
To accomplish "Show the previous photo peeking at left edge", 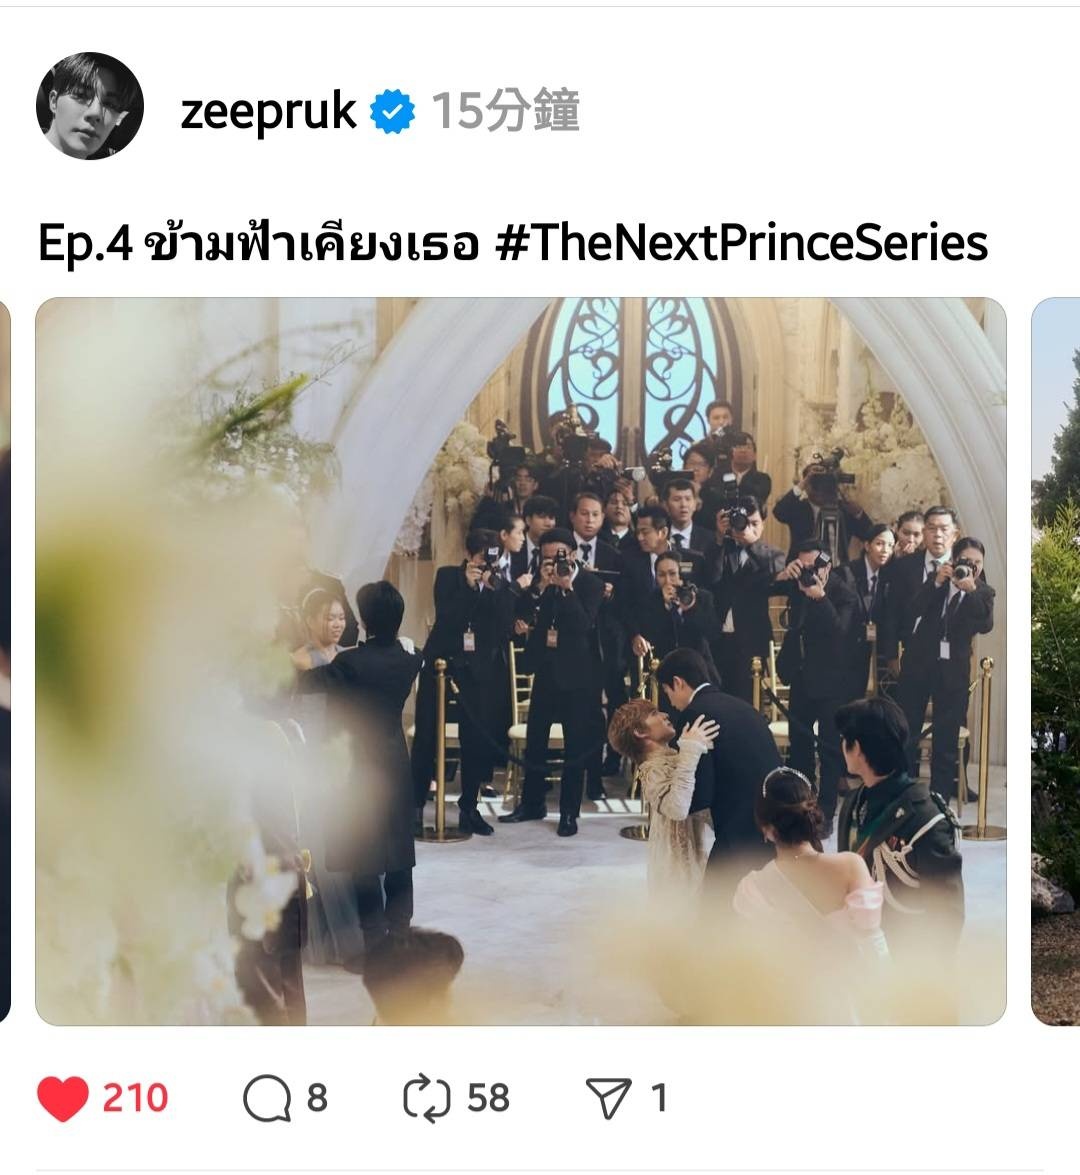I will (x=4, y=661).
